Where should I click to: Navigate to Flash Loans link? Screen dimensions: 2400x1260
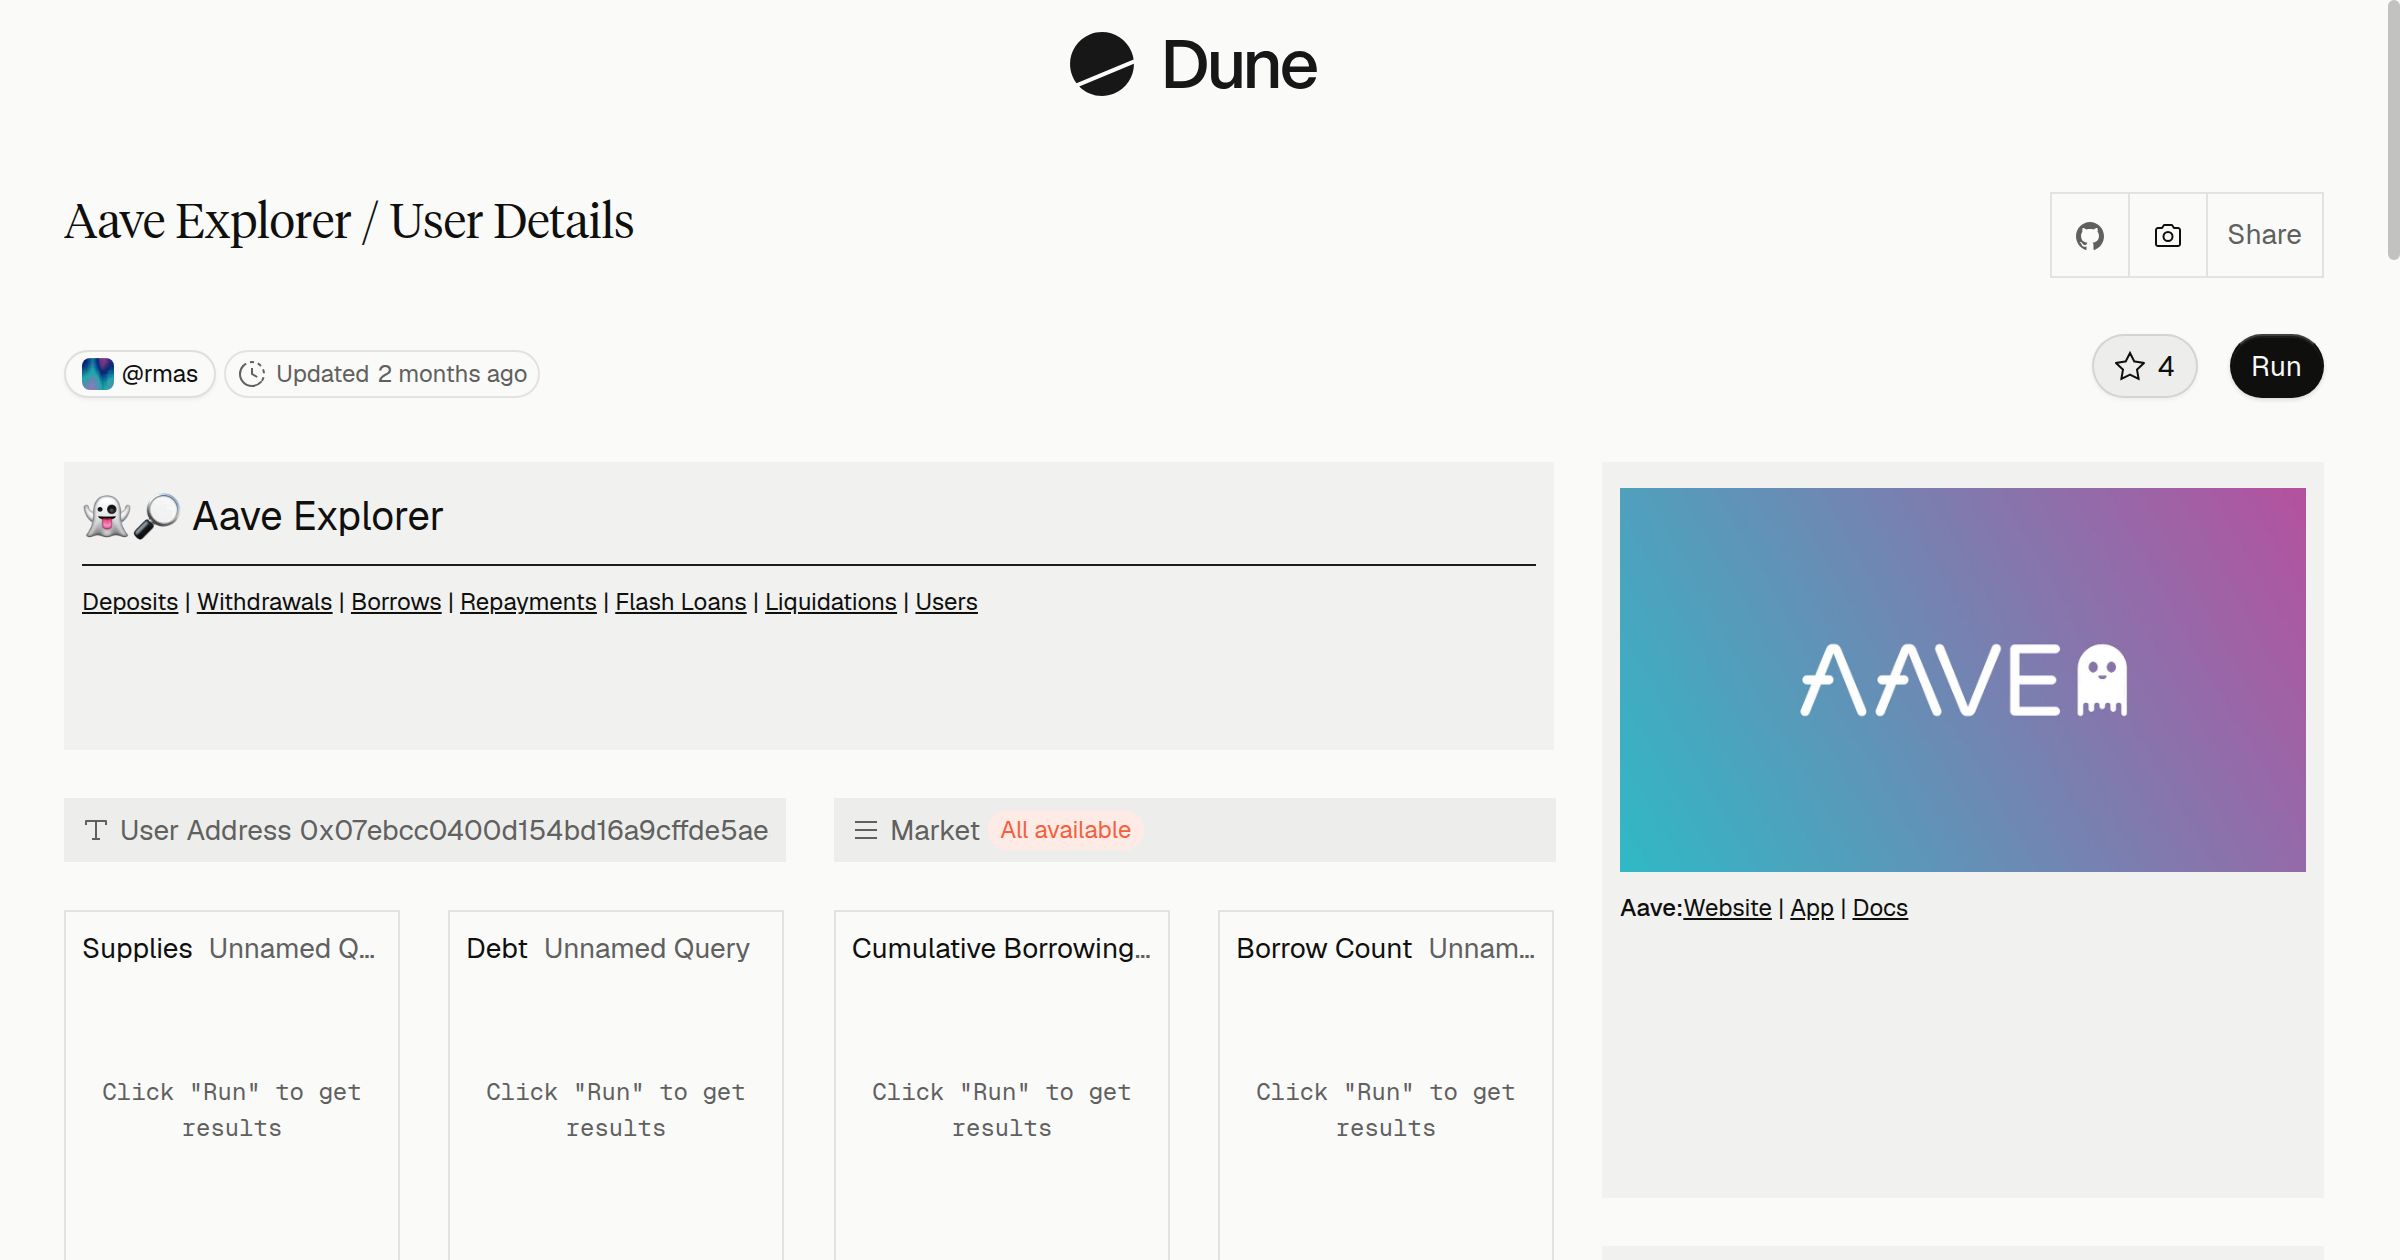click(680, 602)
